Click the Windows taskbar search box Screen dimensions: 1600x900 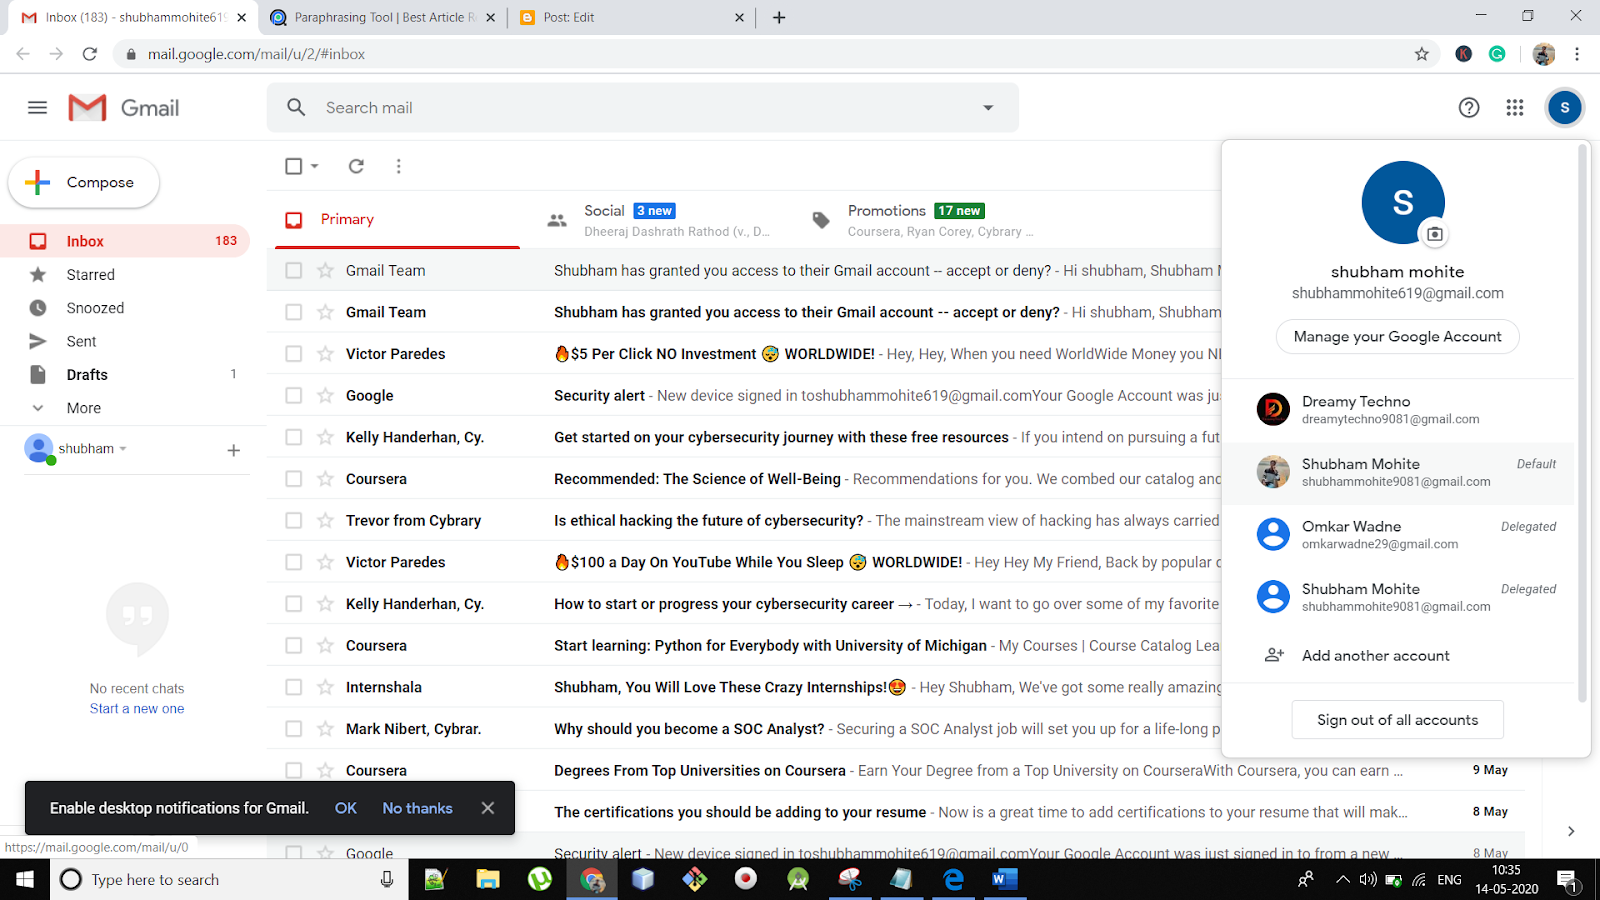[x=229, y=879]
